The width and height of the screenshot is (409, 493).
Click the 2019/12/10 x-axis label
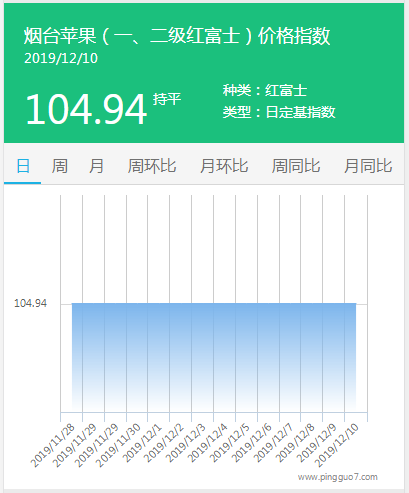pyautogui.click(x=337, y=445)
